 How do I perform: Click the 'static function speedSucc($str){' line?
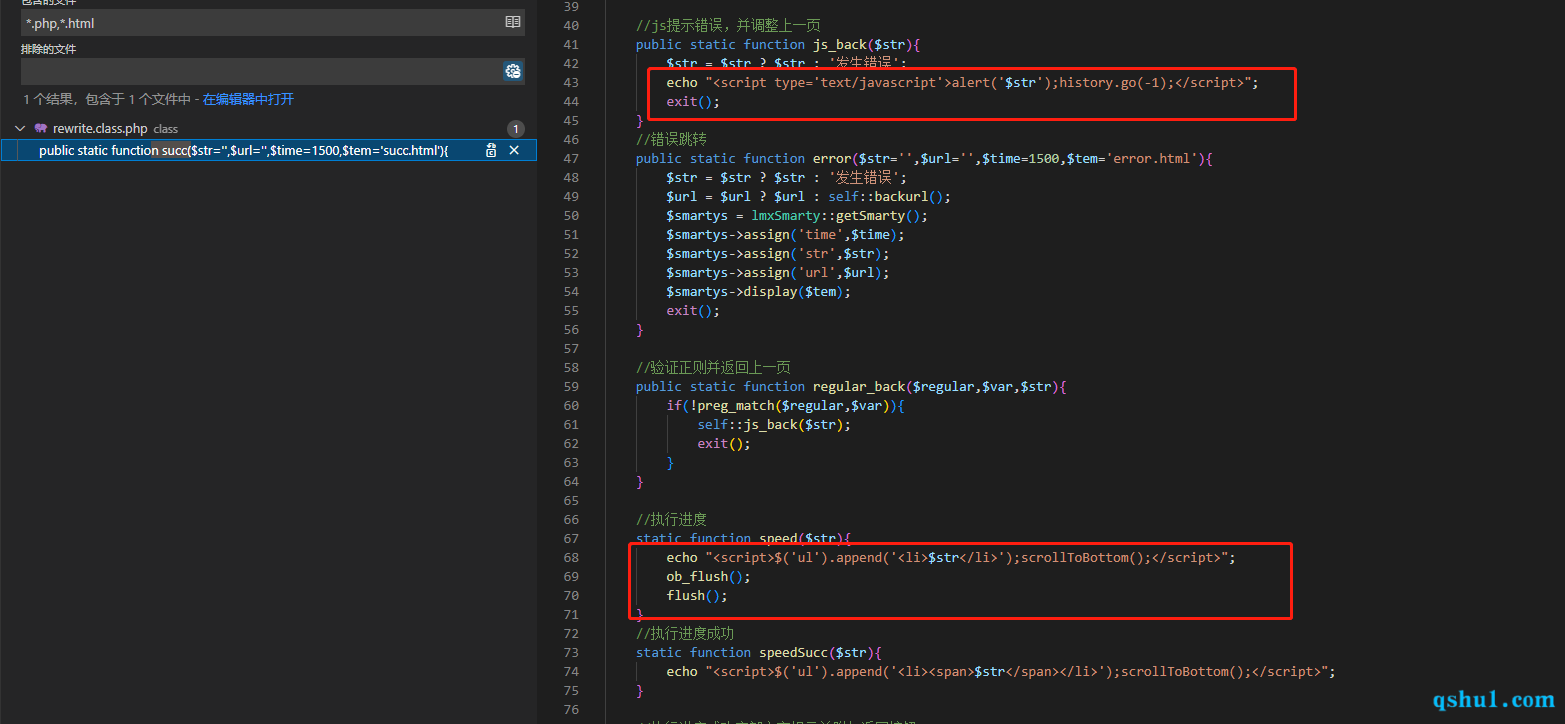pos(759,652)
